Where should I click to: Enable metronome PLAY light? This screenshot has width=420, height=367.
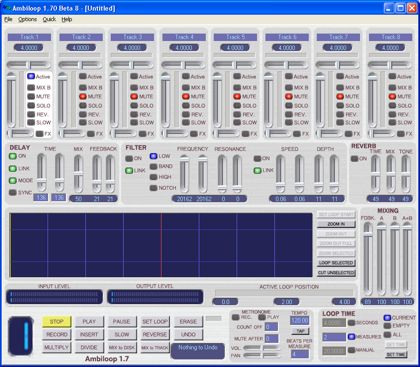262,317
